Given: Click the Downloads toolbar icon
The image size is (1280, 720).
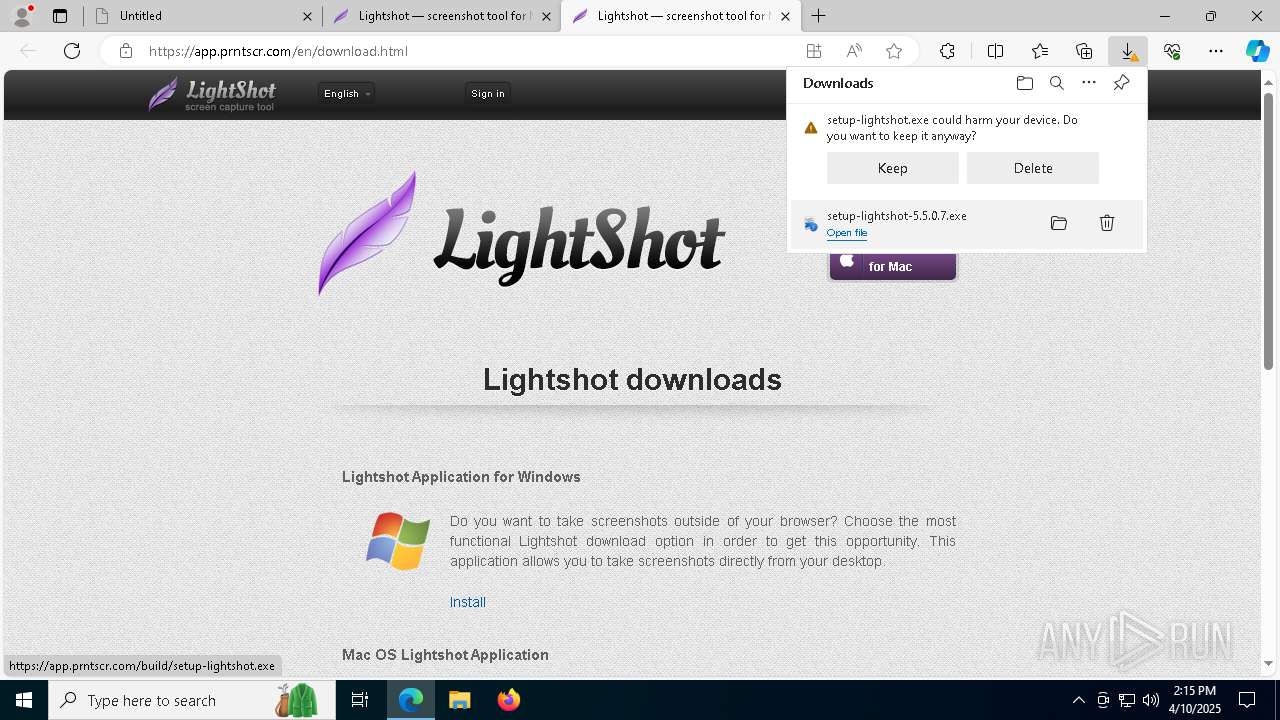Looking at the screenshot, I should point(1128,51).
